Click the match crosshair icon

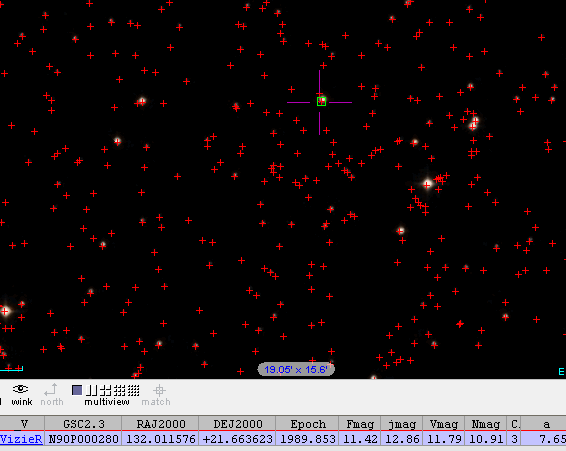pos(159,390)
